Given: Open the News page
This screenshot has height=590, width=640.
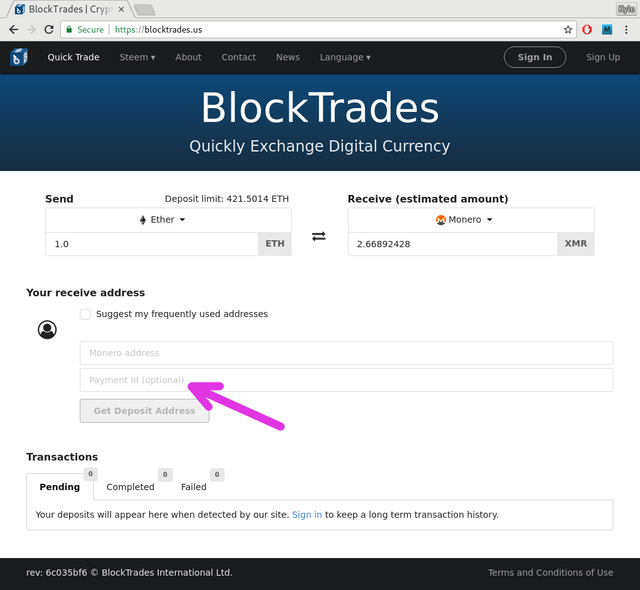Looking at the screenshot, I should tap(288, 57).
